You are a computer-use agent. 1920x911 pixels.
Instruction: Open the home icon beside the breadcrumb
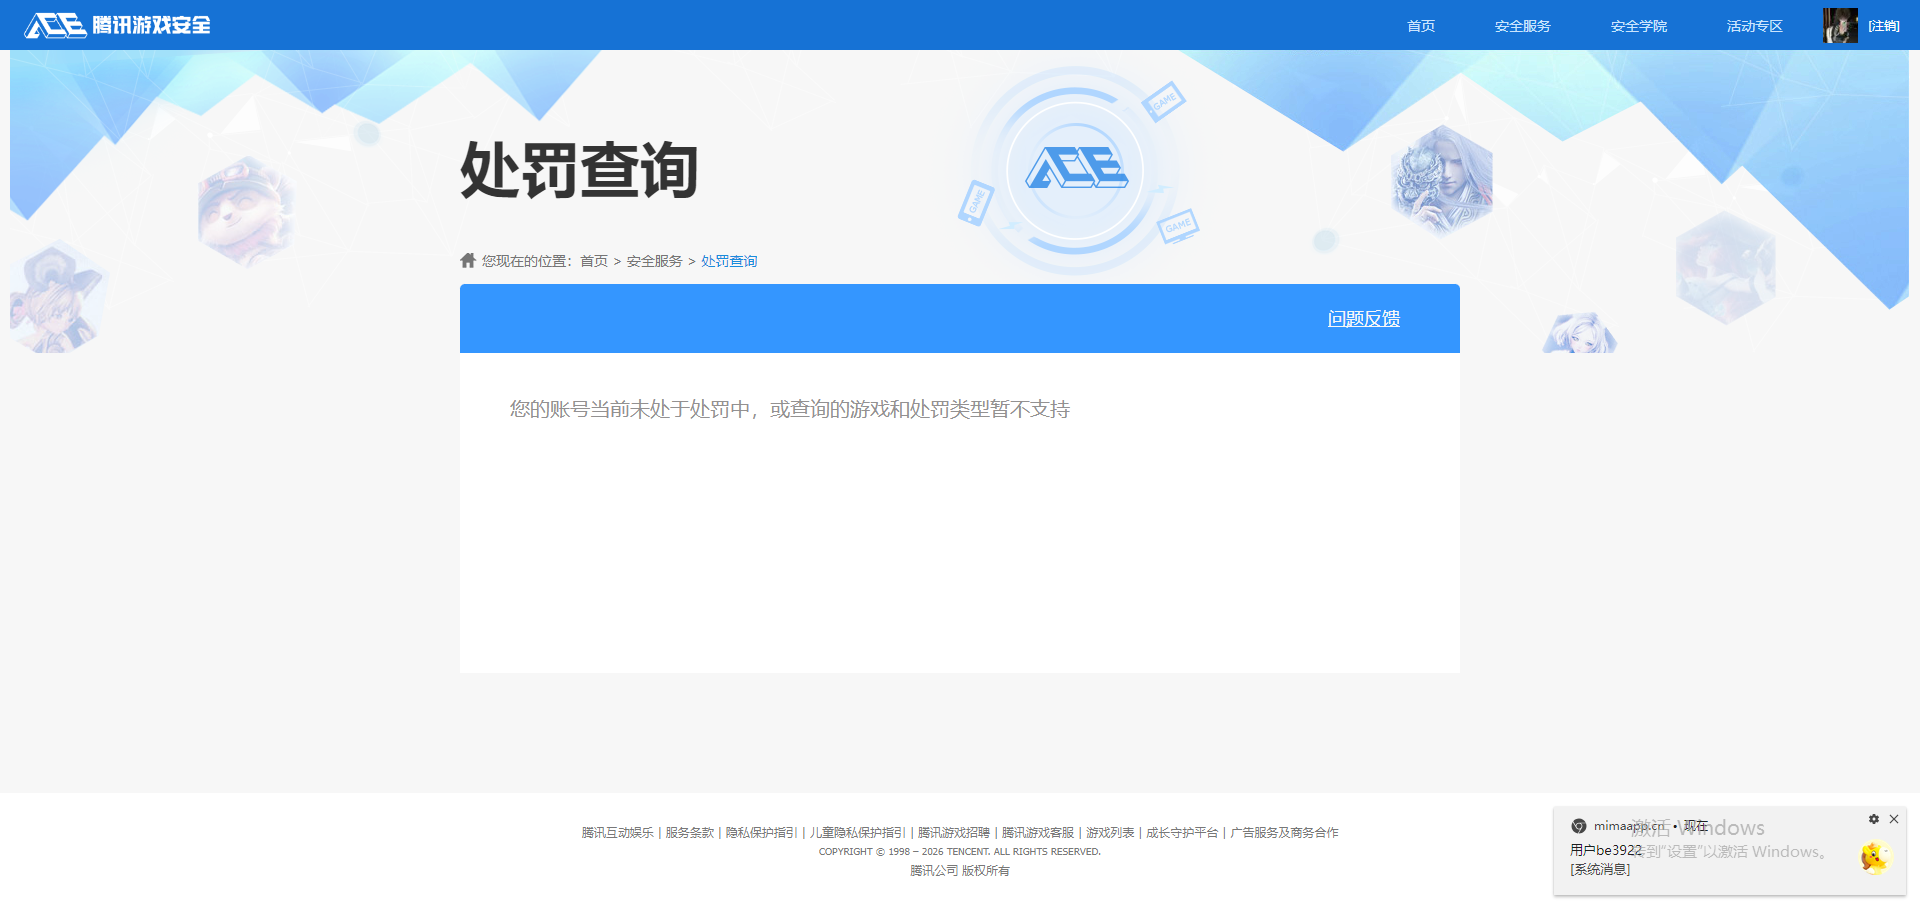(x=468, y=260)
